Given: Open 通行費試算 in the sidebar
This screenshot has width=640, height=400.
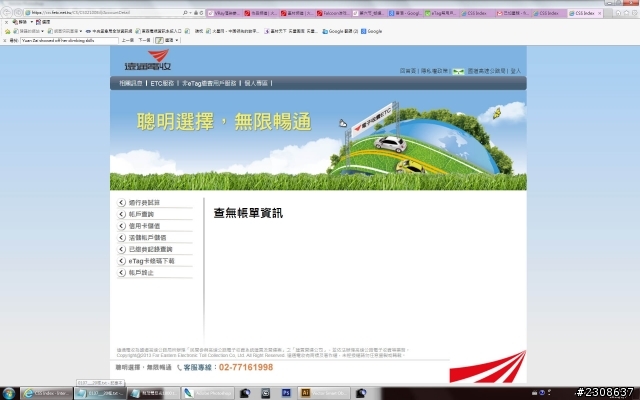Looking at the screenshot, I should (x=144, y=202).
